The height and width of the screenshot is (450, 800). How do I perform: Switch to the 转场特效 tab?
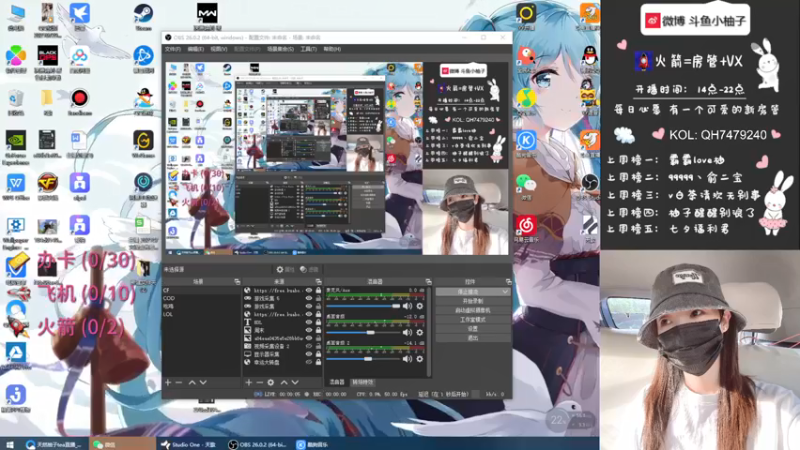pyautogui.click(x=363, y=382)
